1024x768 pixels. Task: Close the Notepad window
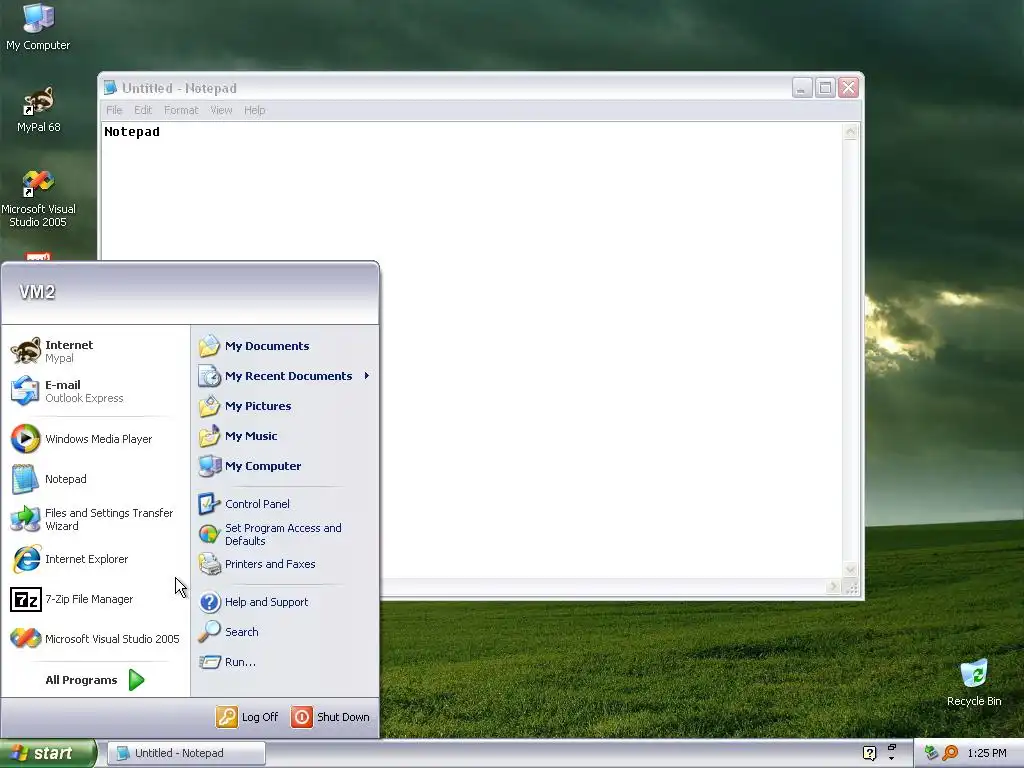[848, 88]
